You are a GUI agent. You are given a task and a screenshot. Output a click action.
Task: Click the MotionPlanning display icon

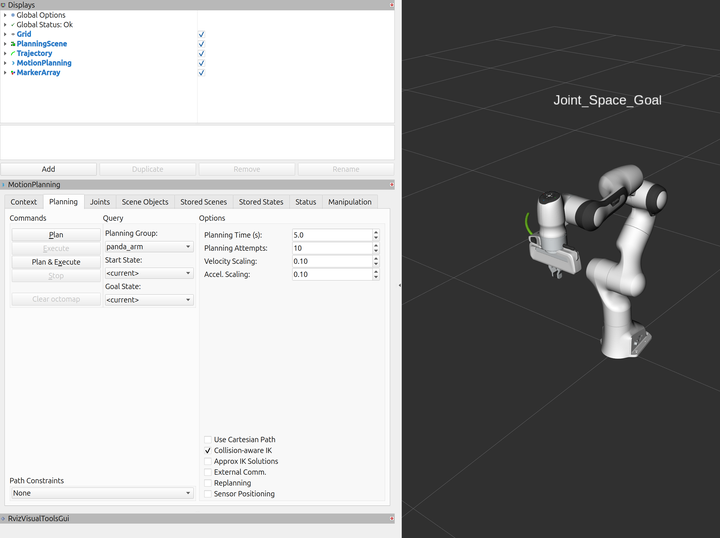[13, 63]
